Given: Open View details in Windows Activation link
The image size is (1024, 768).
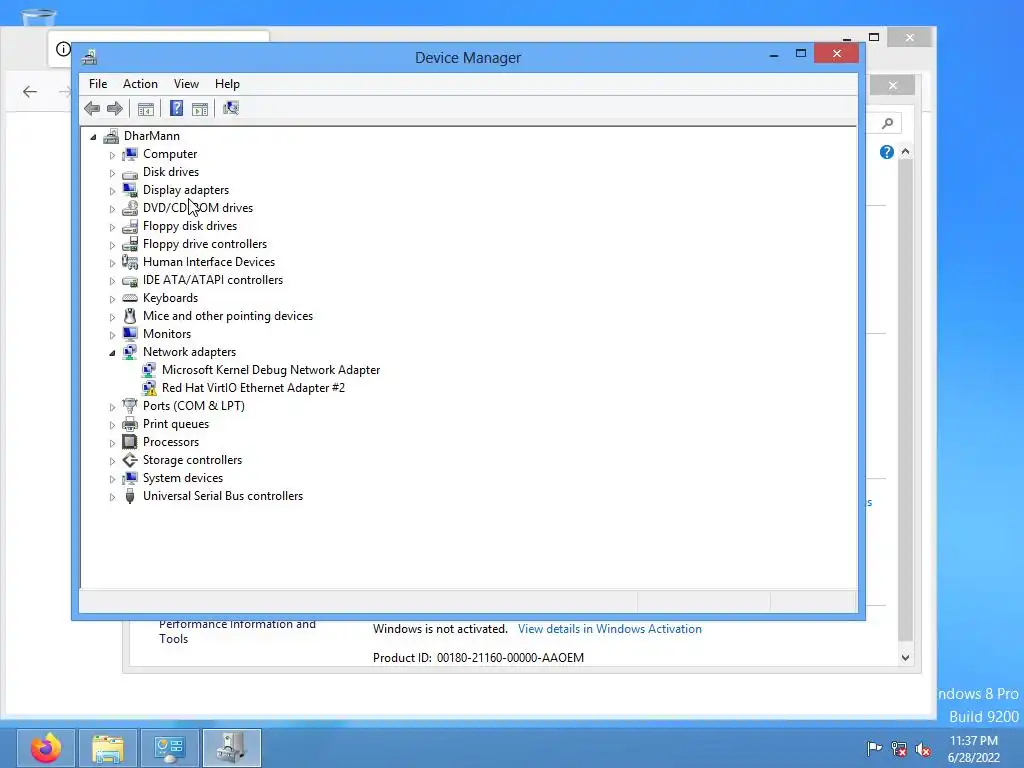Looking at the screenshot, I should pyautogui.click(x=610, y=629).
